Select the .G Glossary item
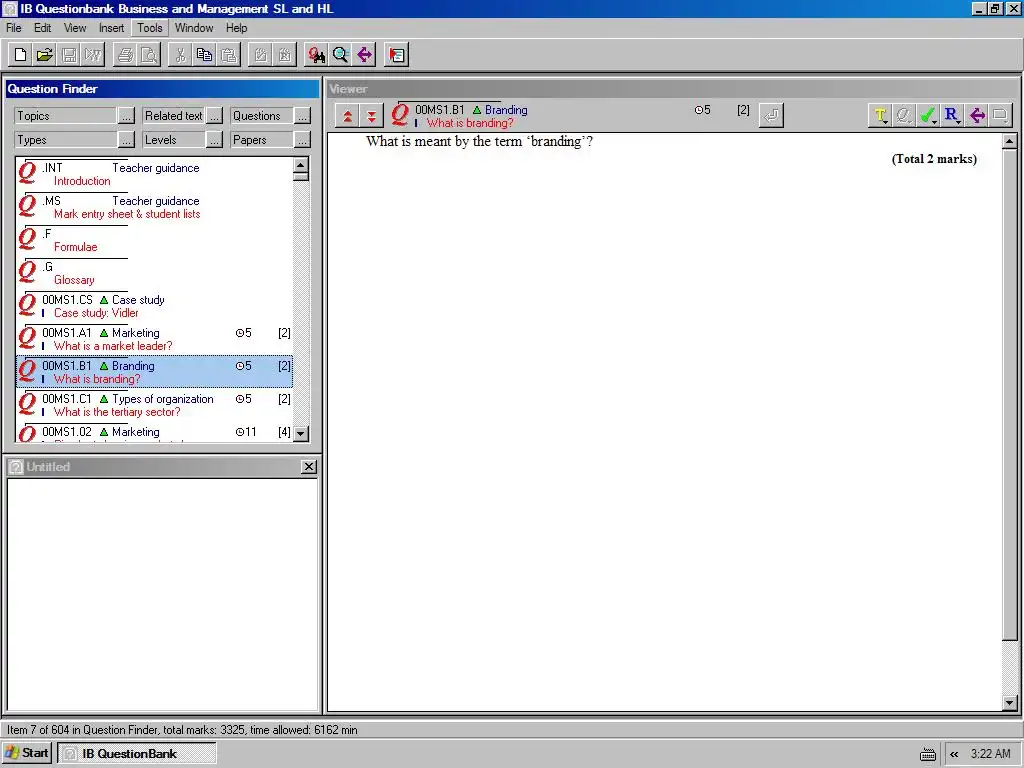Viewport: 1024px width, 768px height. [x=154, y=273]
